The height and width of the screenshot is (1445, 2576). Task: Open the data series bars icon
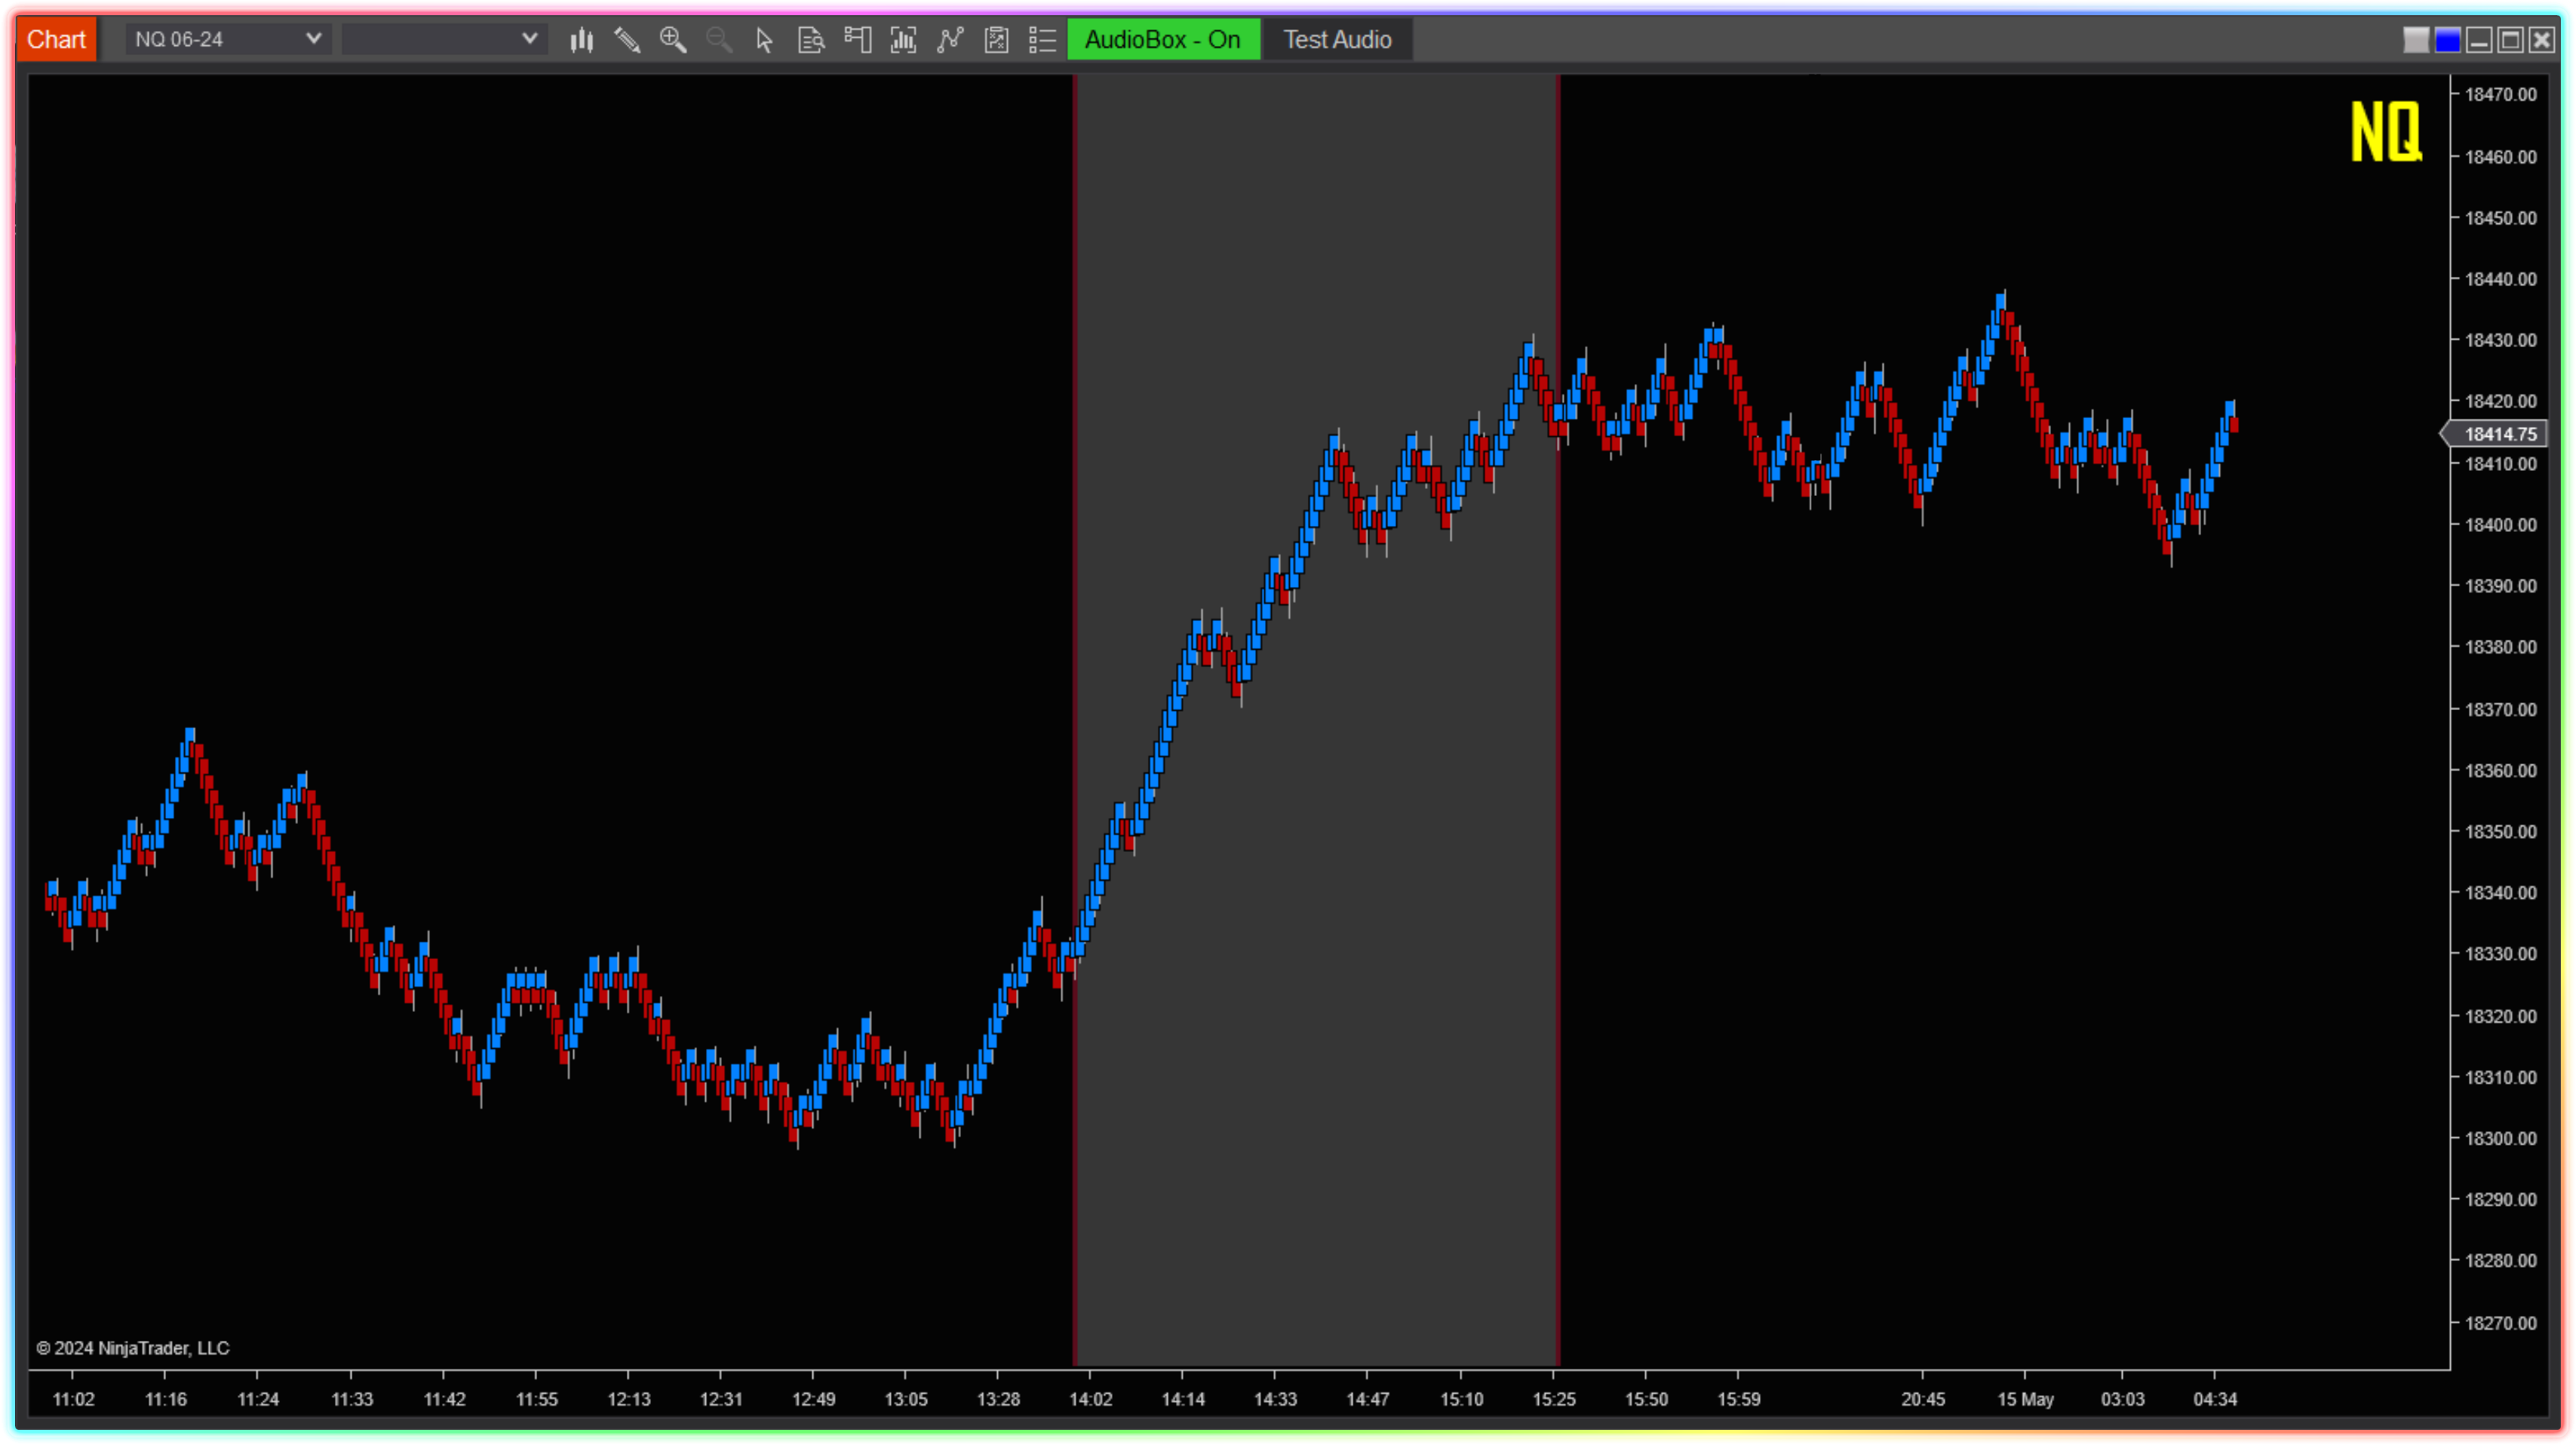tap(903, 40)
